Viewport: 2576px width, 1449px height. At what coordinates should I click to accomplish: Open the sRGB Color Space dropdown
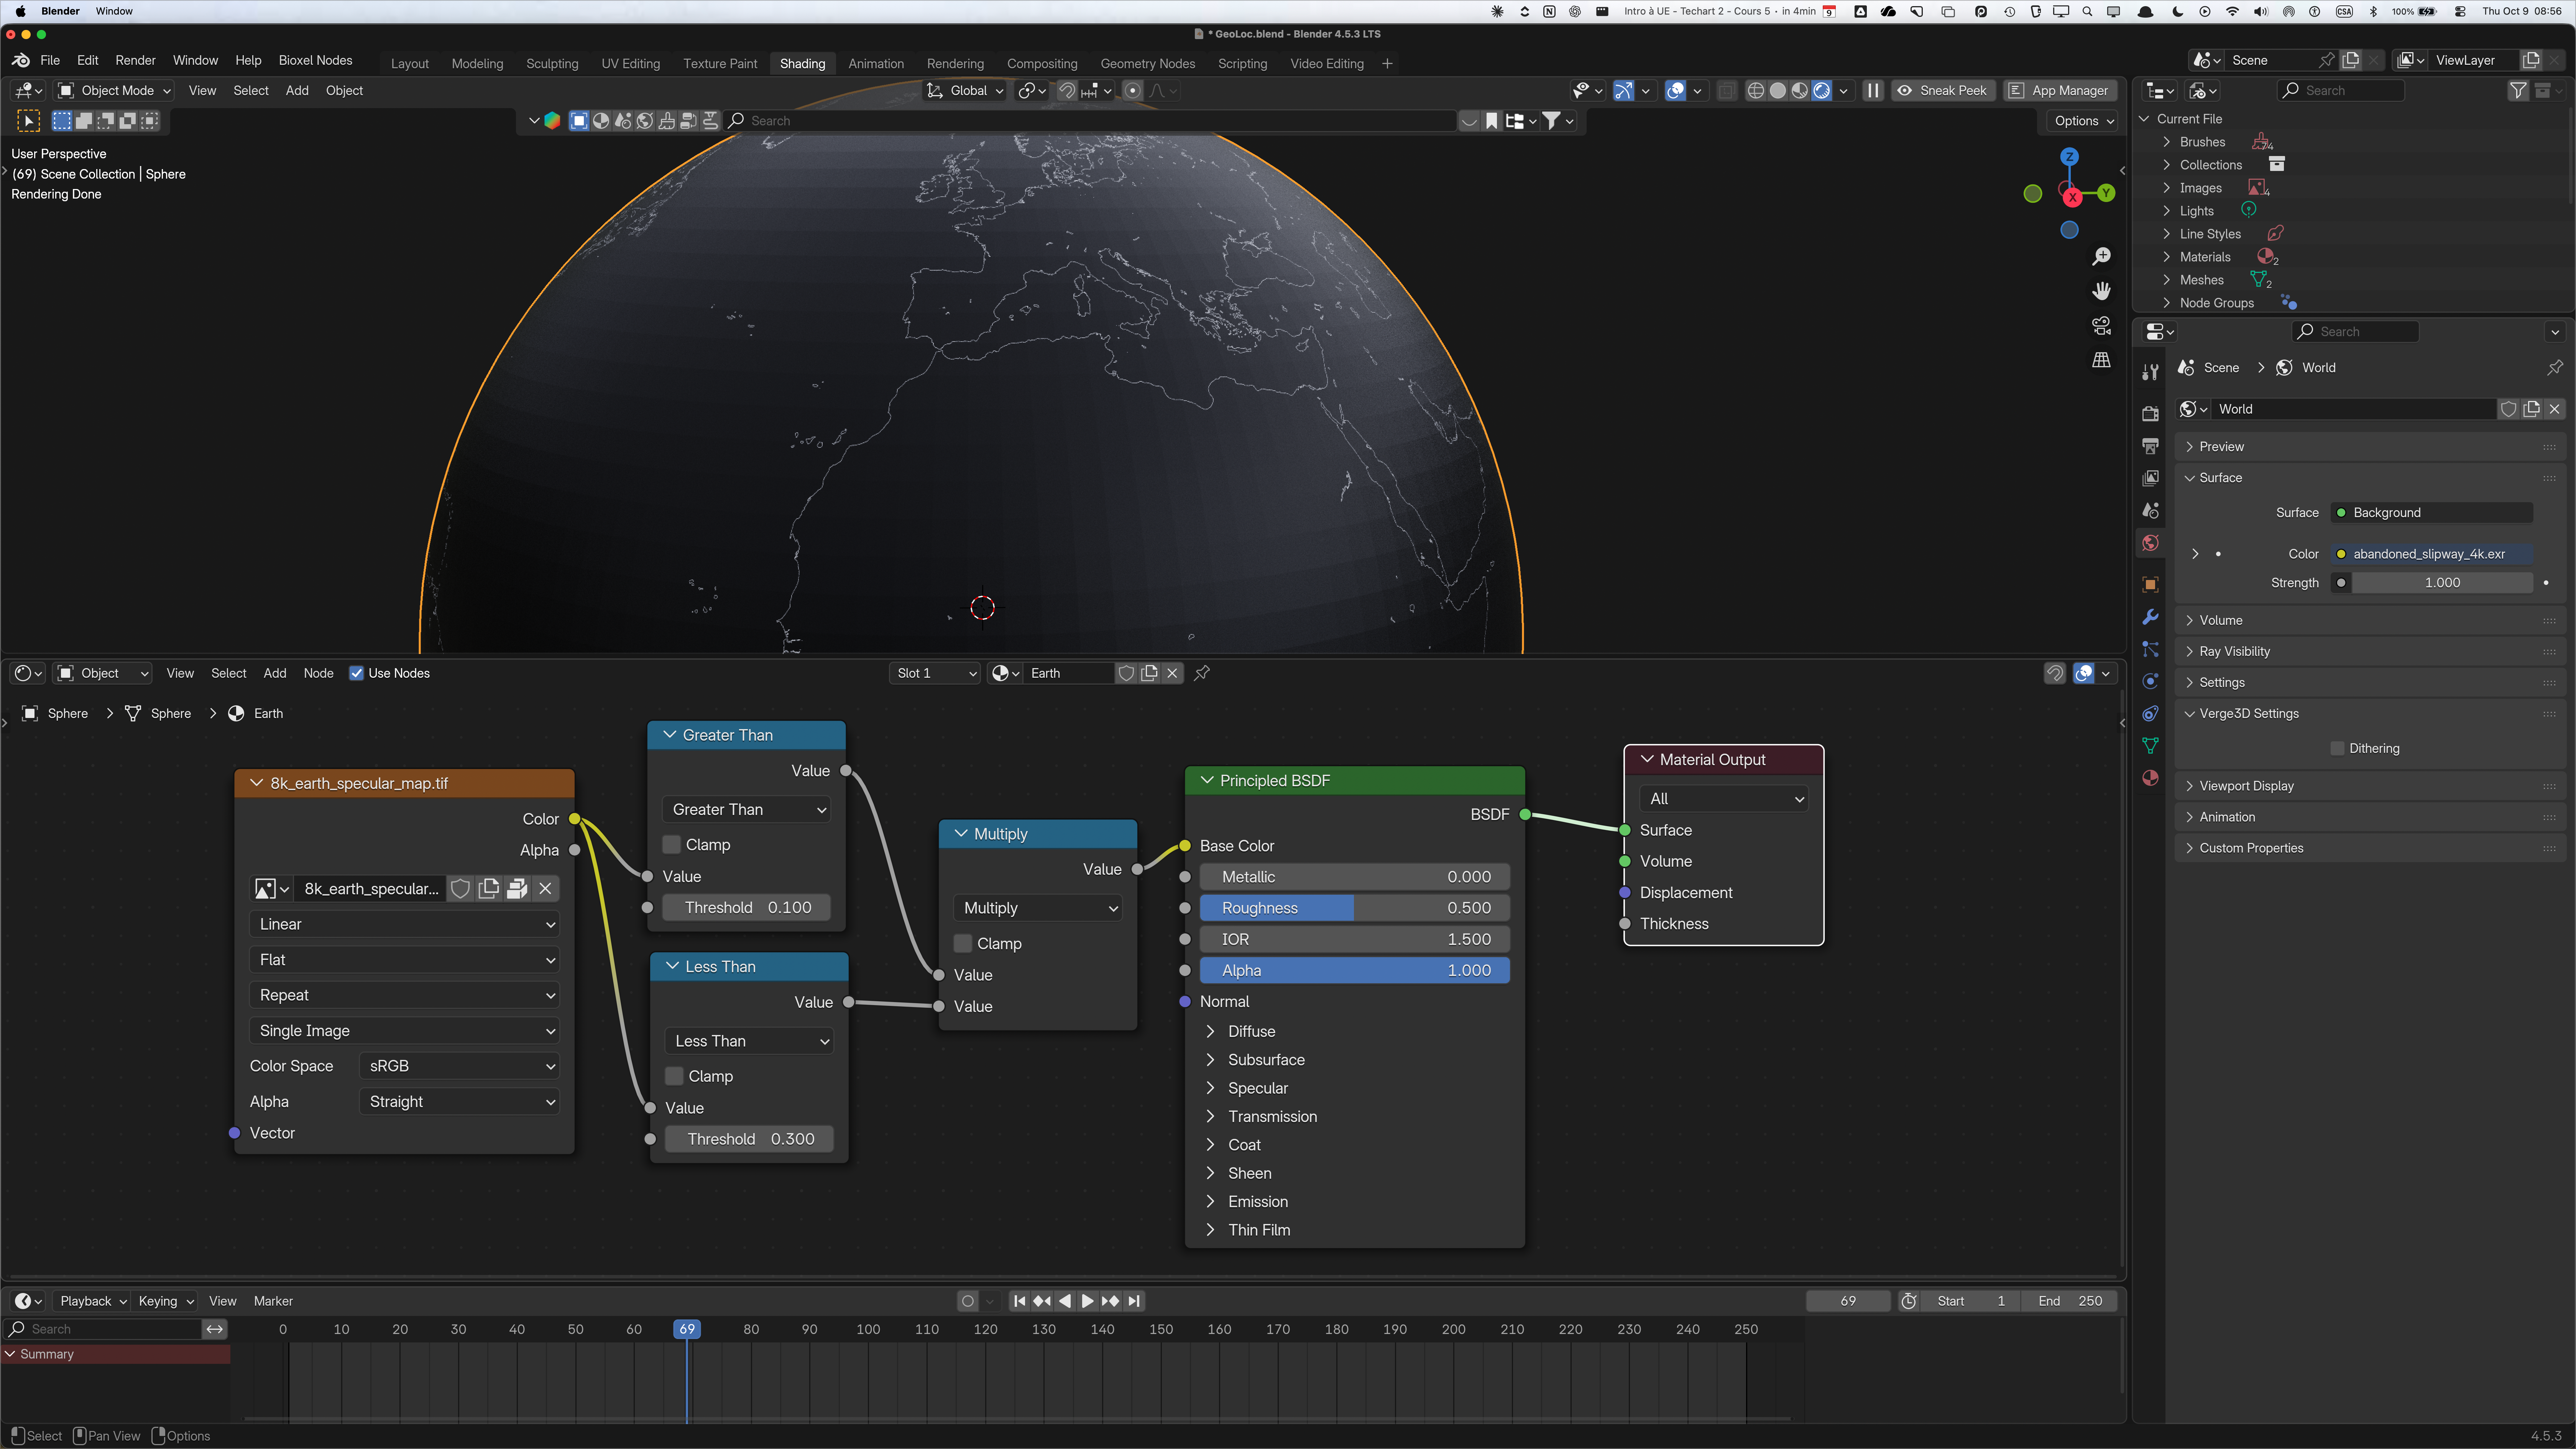pos(459,1066)
